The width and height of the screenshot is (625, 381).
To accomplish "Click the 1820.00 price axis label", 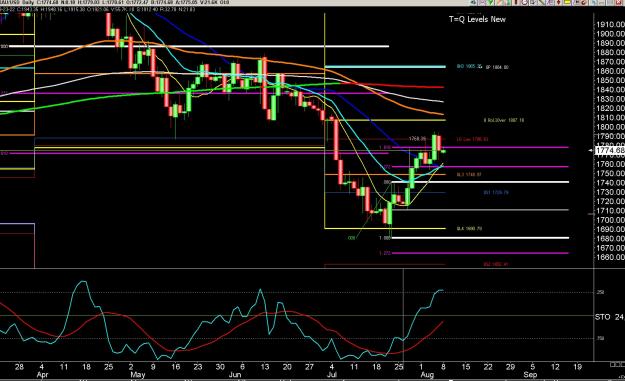I will click(x=610, y=108).
